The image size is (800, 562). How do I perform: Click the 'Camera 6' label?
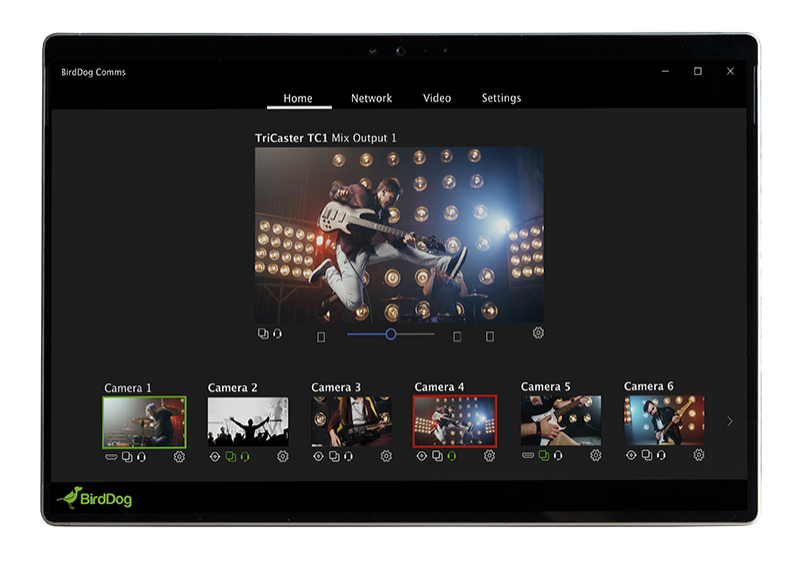648,386
